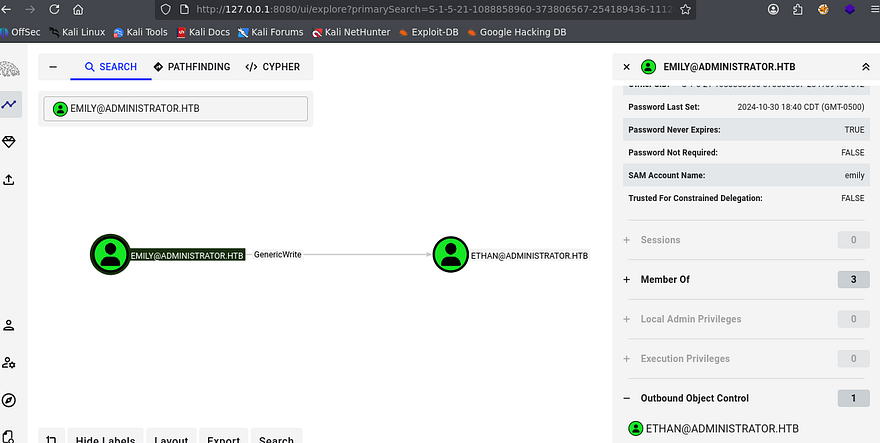This screenshot has width=880, height=443.
Task: Click the Hide Labels button
Action: (x=103, y=439)
